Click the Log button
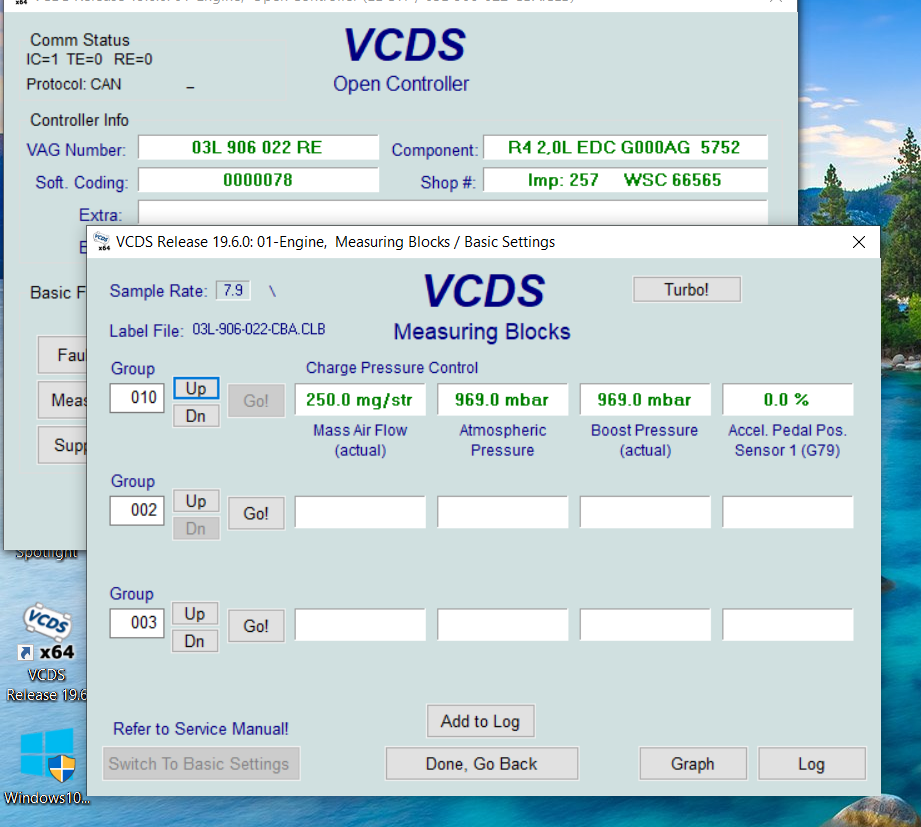The width and height of the screenshot is (921, 827). coord(812,764)
